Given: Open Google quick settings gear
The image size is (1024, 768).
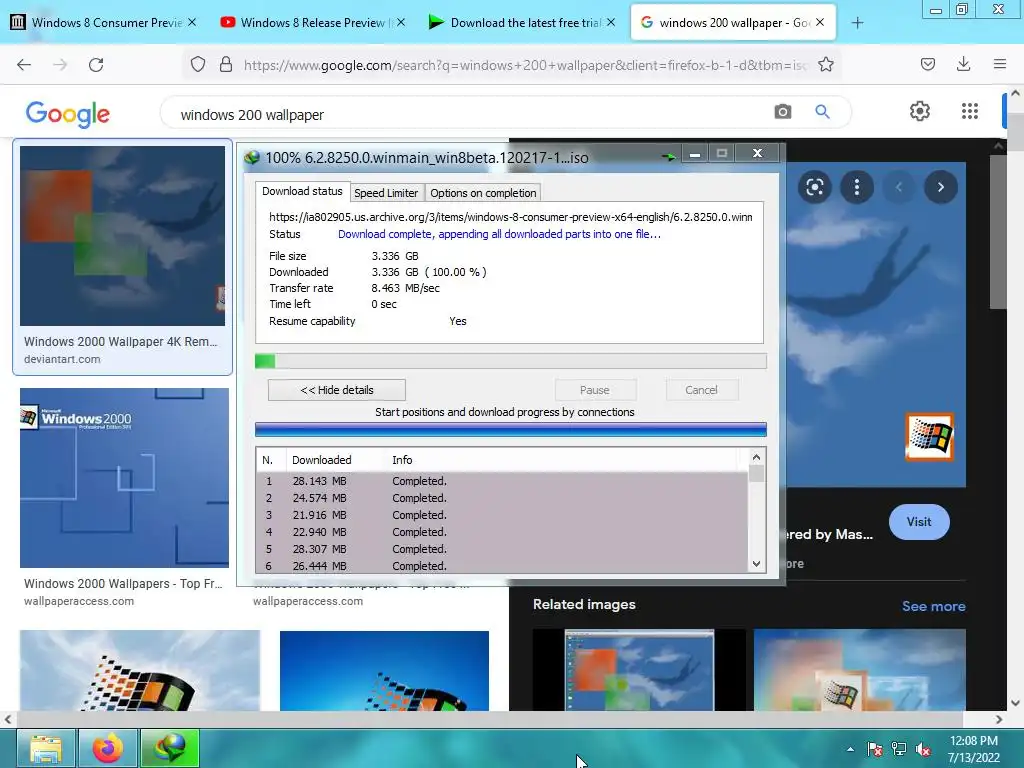Looking at the screenshot, I should pyautogui.click(x=920, y=111).
